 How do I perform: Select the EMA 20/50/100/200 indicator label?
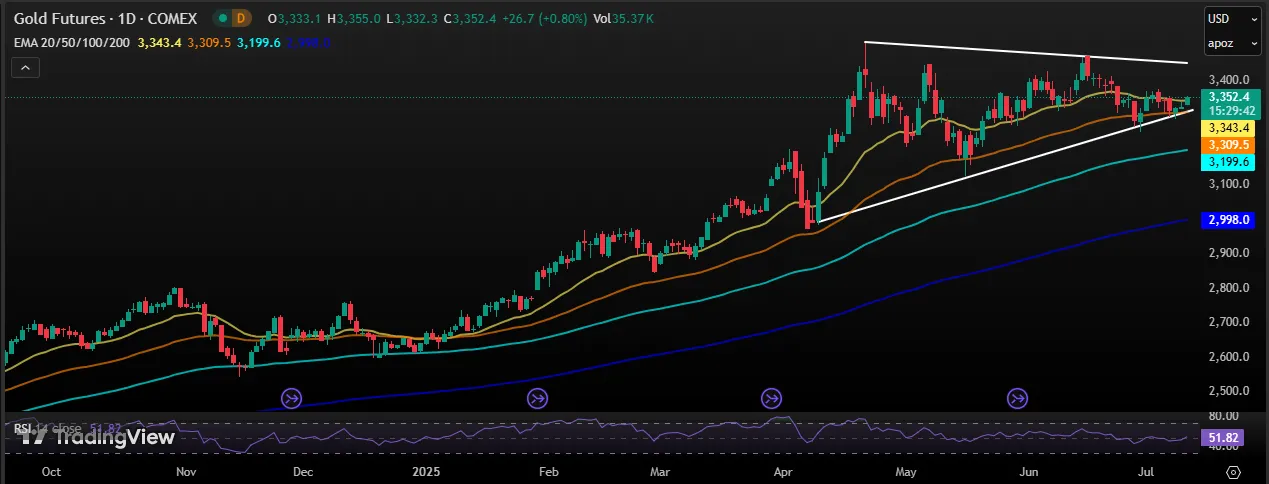pos(71,43)
